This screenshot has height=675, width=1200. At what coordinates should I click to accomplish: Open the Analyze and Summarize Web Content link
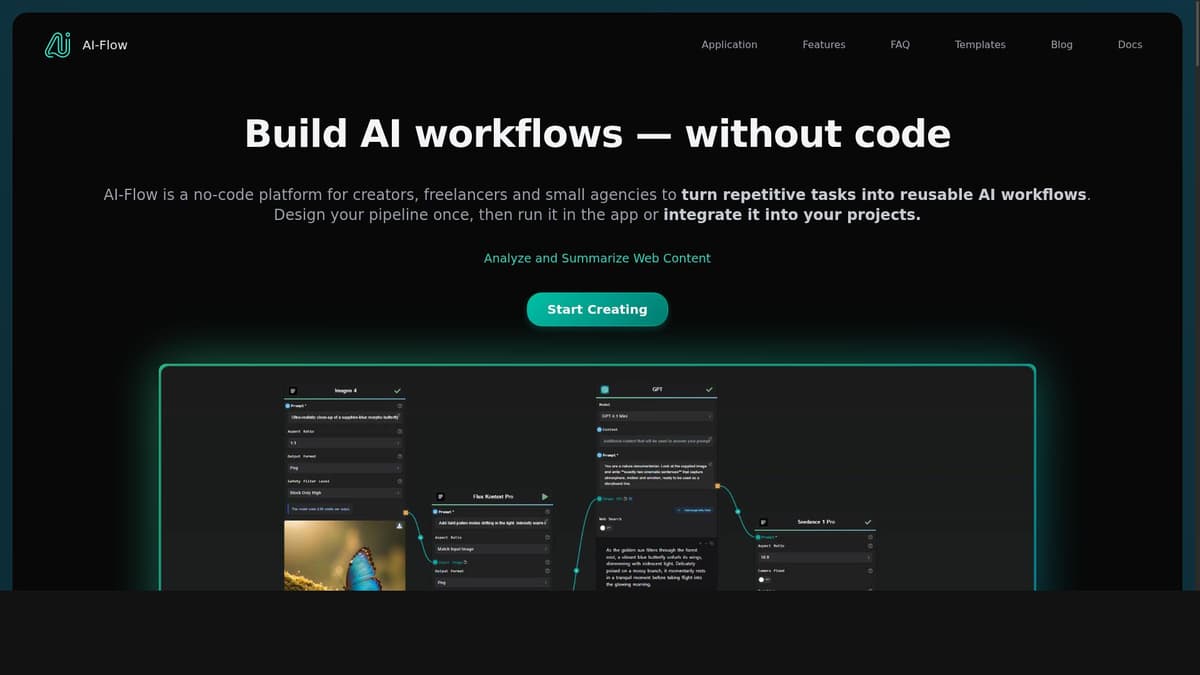597,258
